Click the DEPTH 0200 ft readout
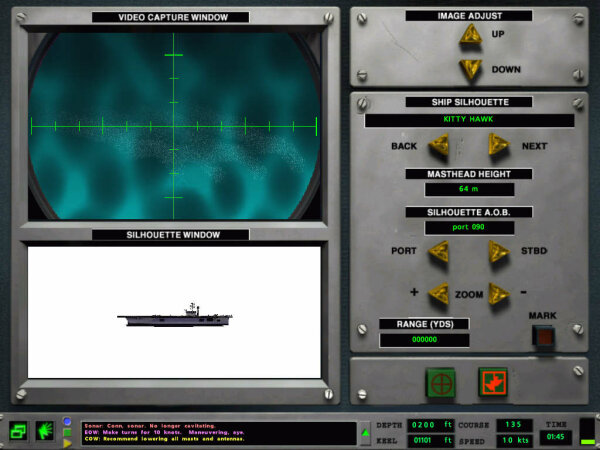The width and height of the screenshot is (600, 450). point(435,424)
